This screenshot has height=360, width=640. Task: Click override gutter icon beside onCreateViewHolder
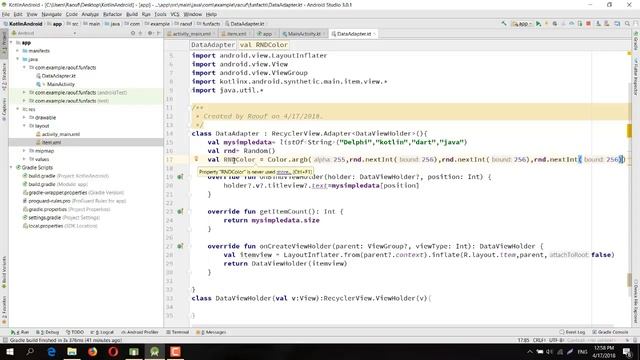coord(180,246)
